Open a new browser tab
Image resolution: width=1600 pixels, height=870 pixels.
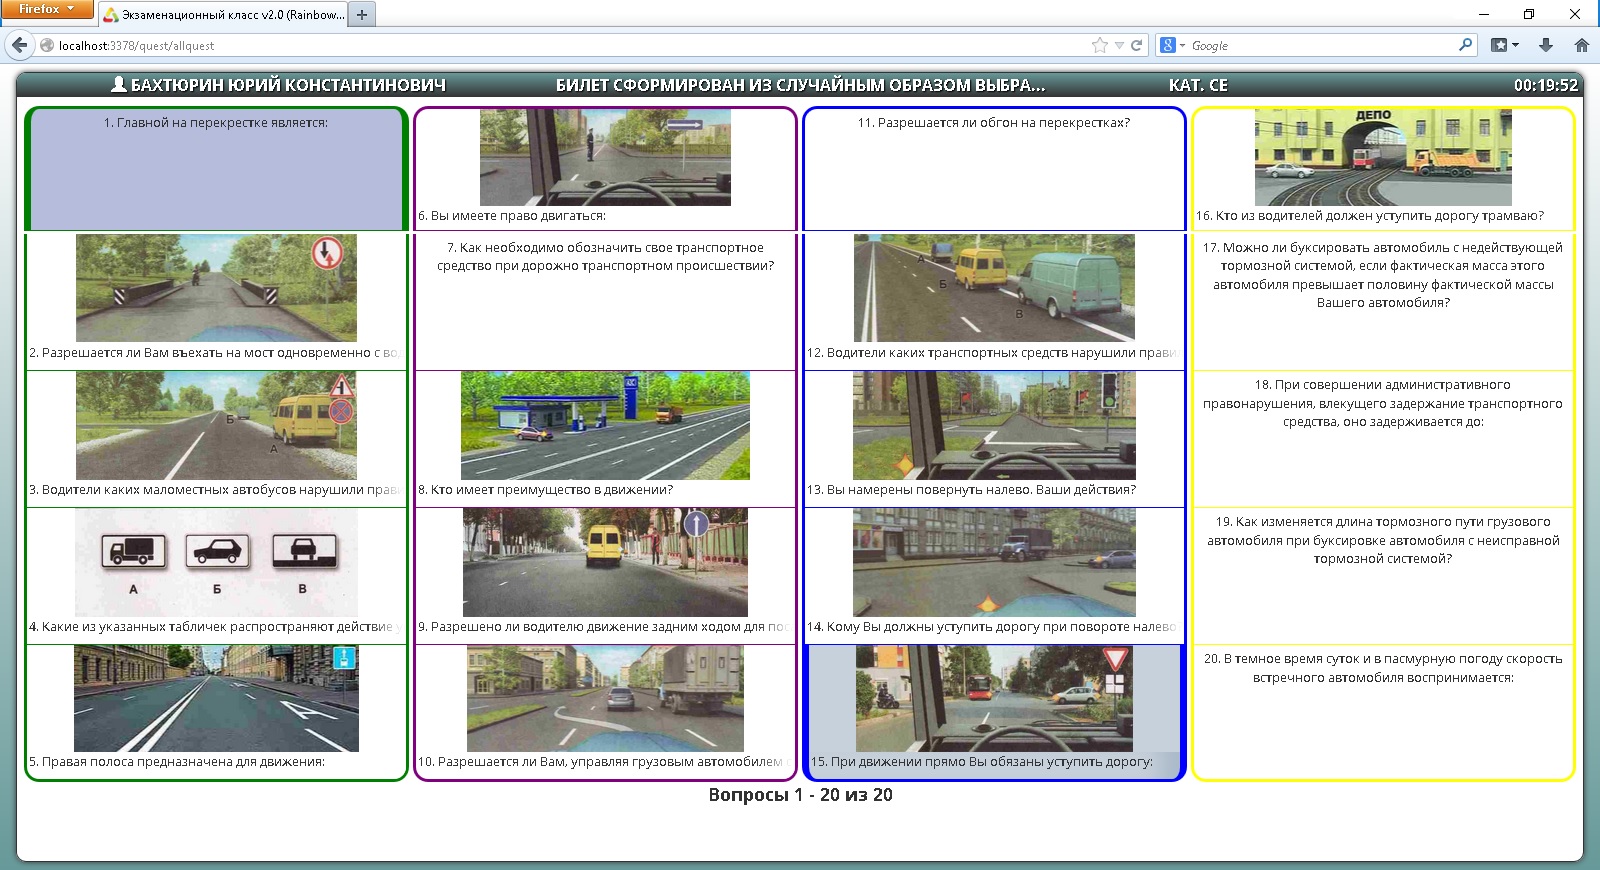tap(362, 14)
